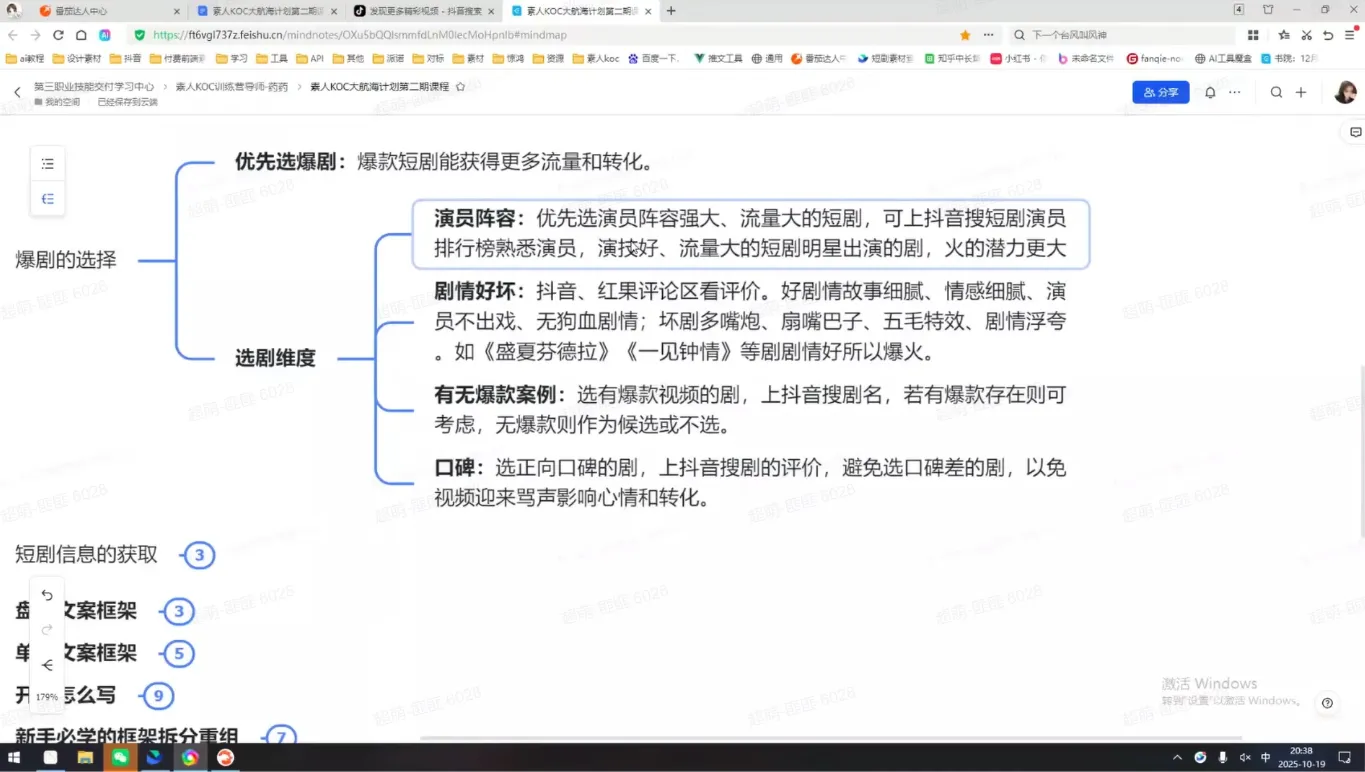Click the 179% zoom level indicator
Screen dimensions: 1365x772
tap(46, 695)
